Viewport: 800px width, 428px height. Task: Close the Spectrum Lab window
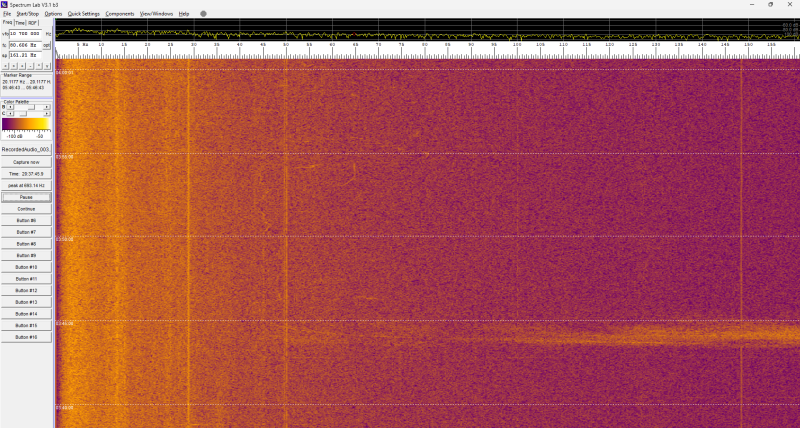click(x=790, y=5)
